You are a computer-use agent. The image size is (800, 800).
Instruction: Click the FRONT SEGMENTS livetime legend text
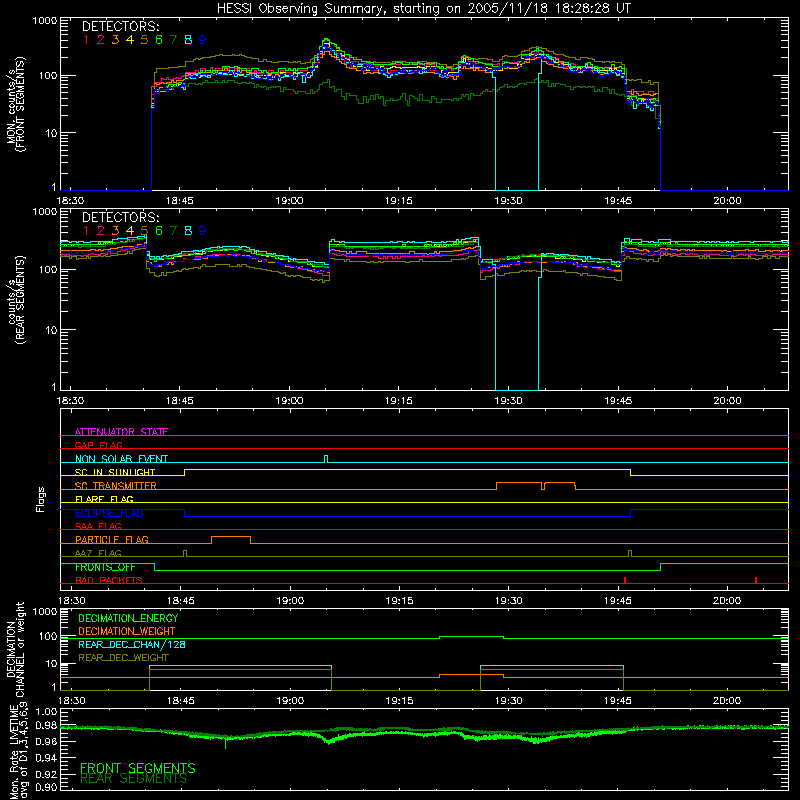pos(138,768)
